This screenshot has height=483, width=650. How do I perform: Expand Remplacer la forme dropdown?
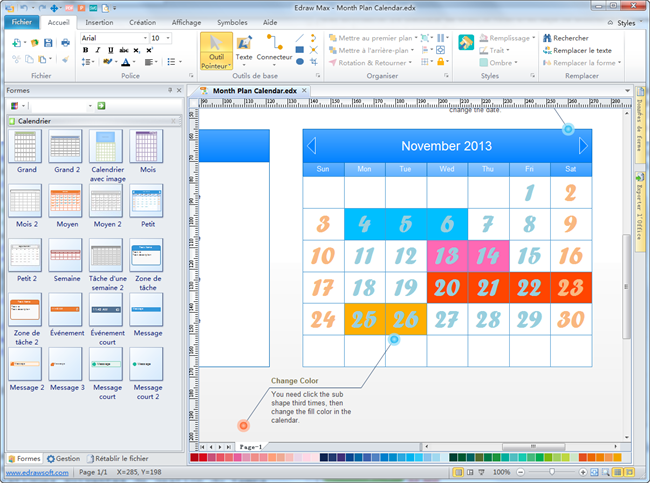point(619,63)
